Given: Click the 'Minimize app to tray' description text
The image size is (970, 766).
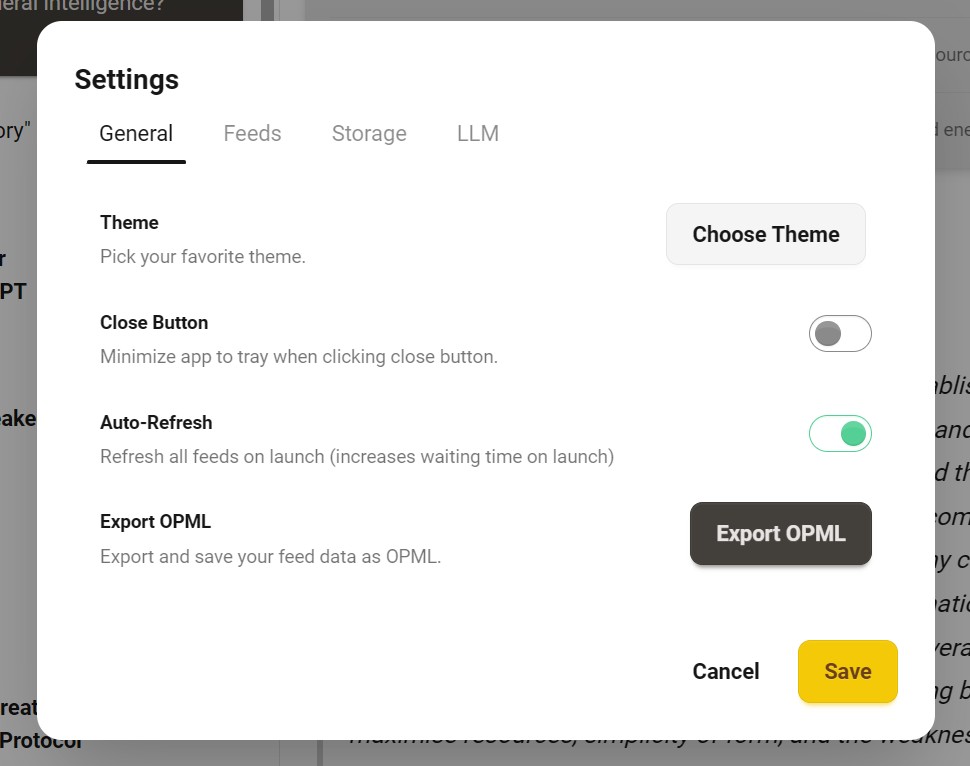Looking at the screenshot, I should click(x=299, y=357).
